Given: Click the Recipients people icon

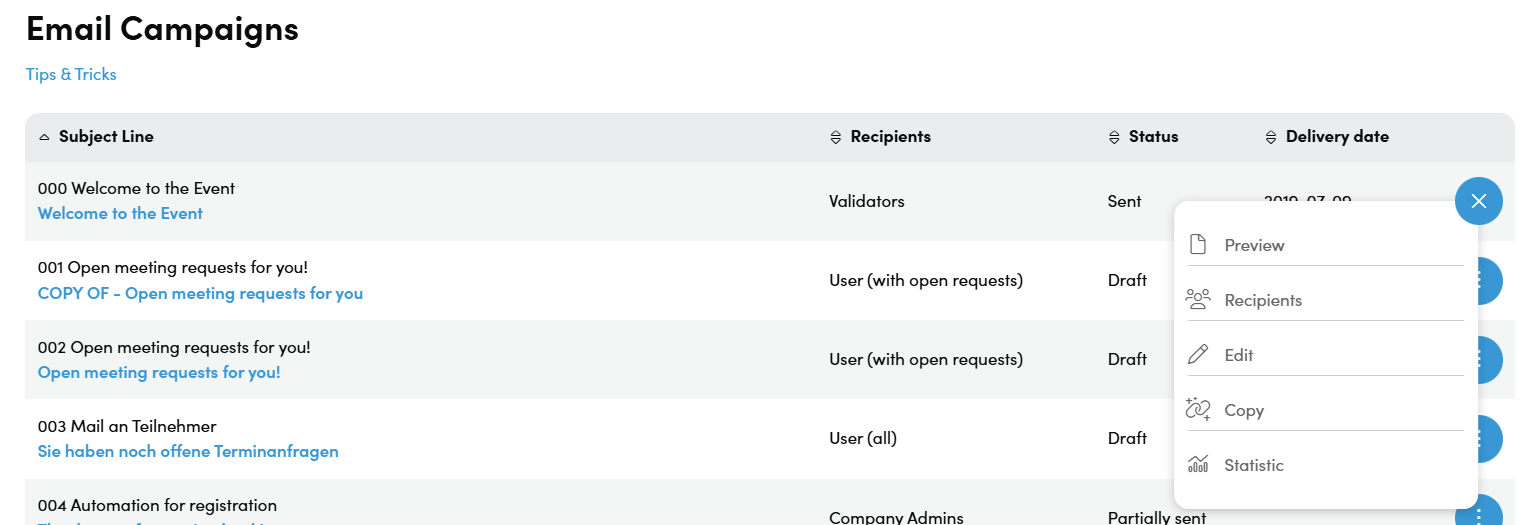Looking at the screenshot, I should coord(1198,299).
